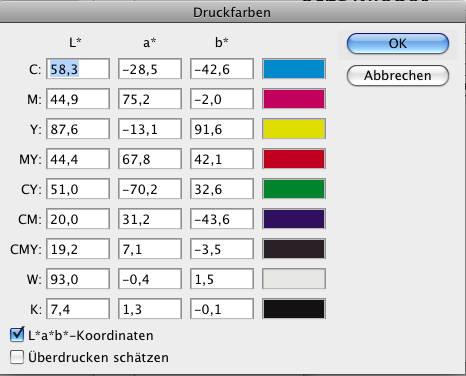Open the white (W) color swatch

click(x=294, y=279)
